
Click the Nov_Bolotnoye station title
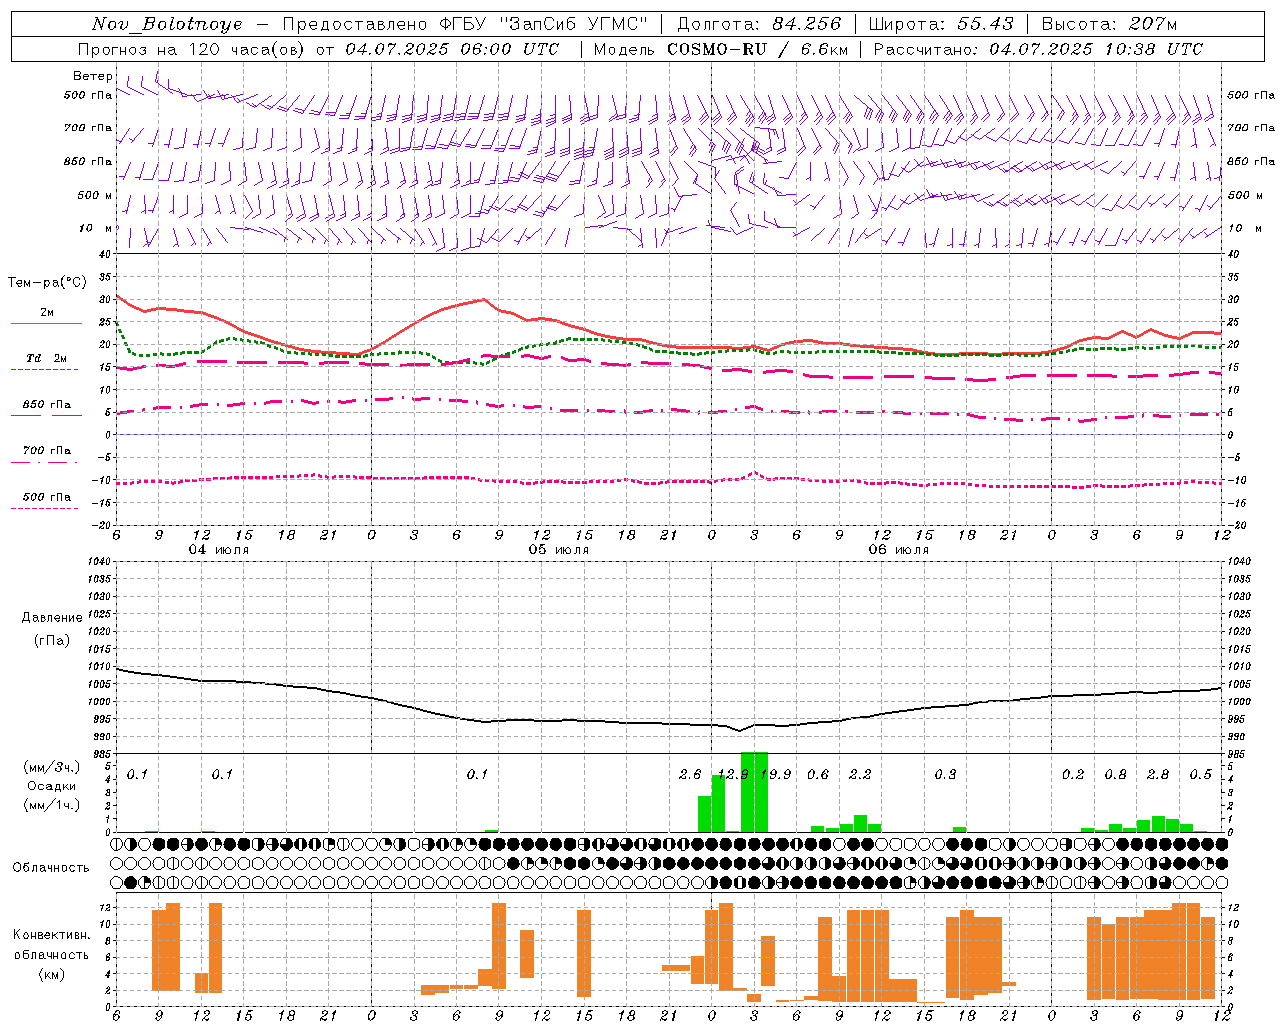click(167, 24)
